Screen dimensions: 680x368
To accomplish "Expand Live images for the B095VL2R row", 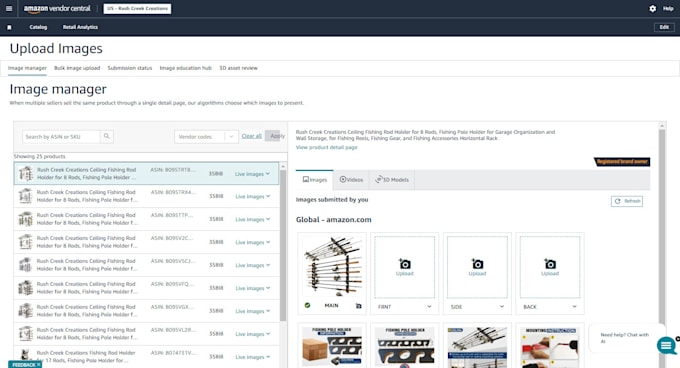I will point(252,334).
